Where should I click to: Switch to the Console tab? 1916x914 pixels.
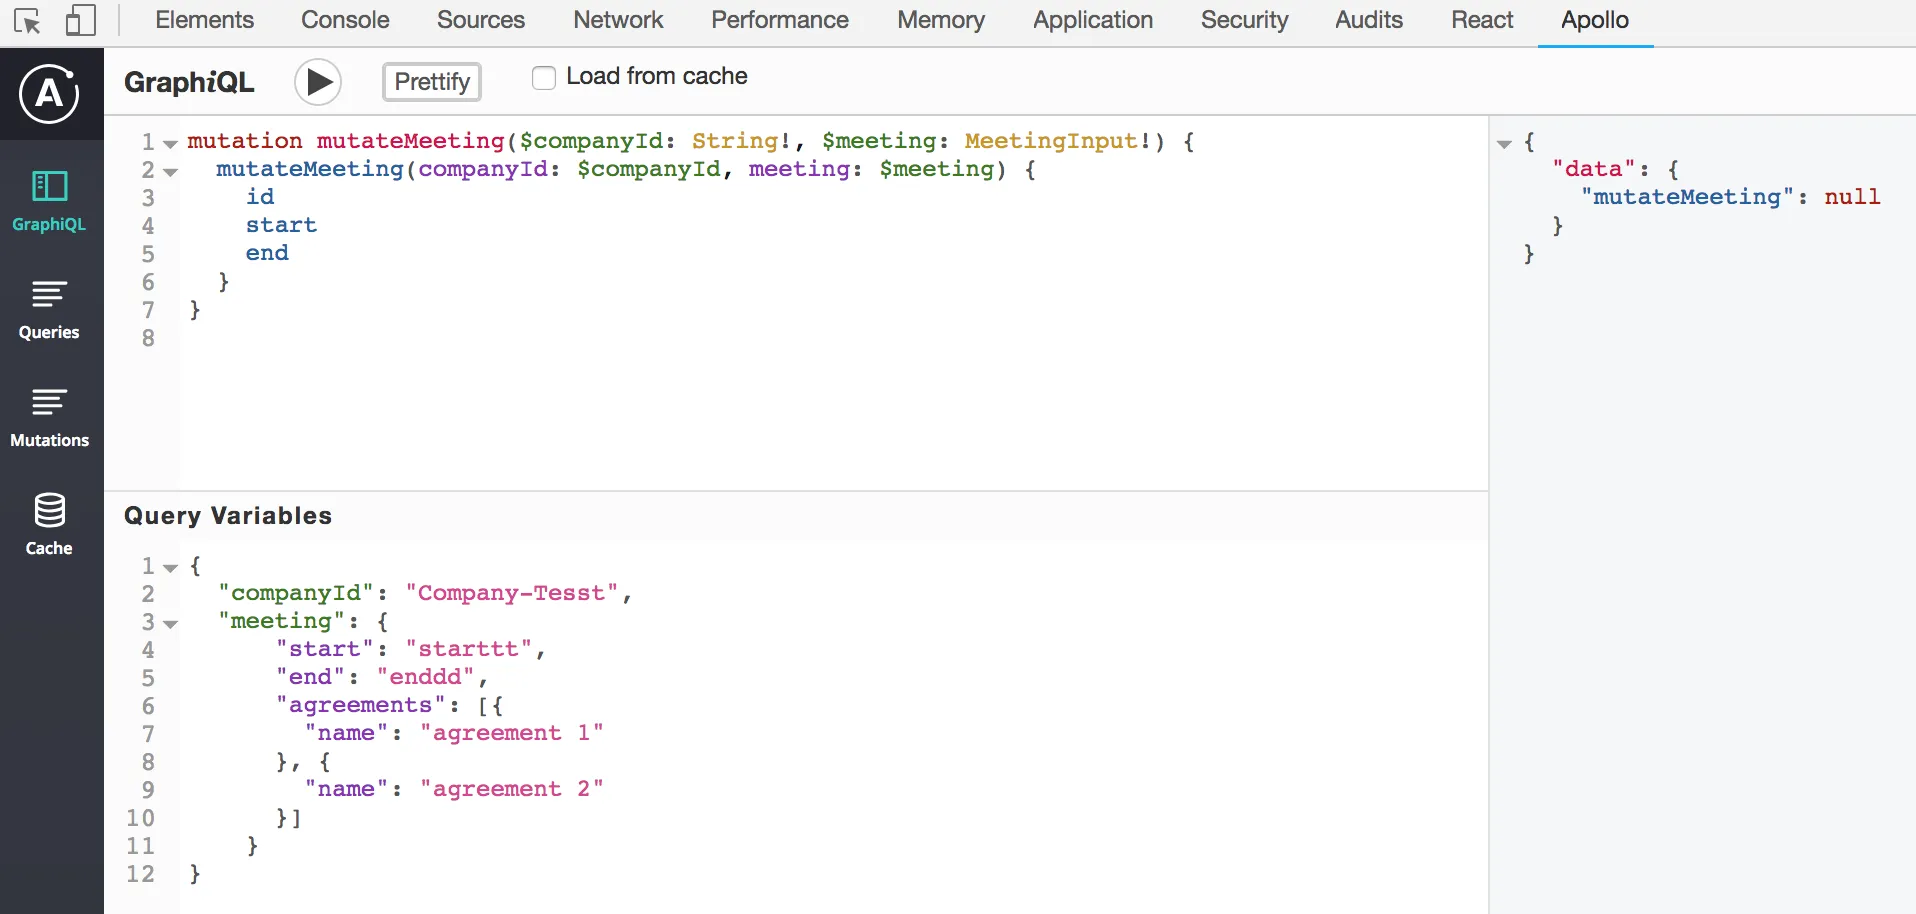pyautogui.click(x=345, y=20)
